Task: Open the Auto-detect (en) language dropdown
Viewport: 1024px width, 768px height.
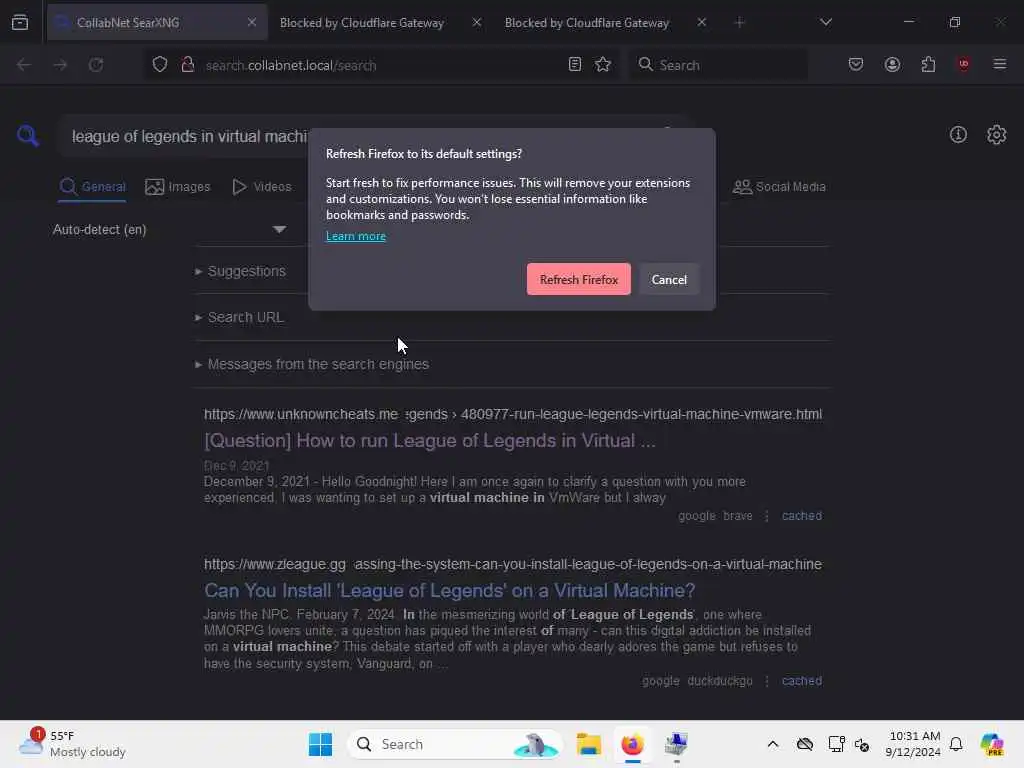Action: coord(170,229)
